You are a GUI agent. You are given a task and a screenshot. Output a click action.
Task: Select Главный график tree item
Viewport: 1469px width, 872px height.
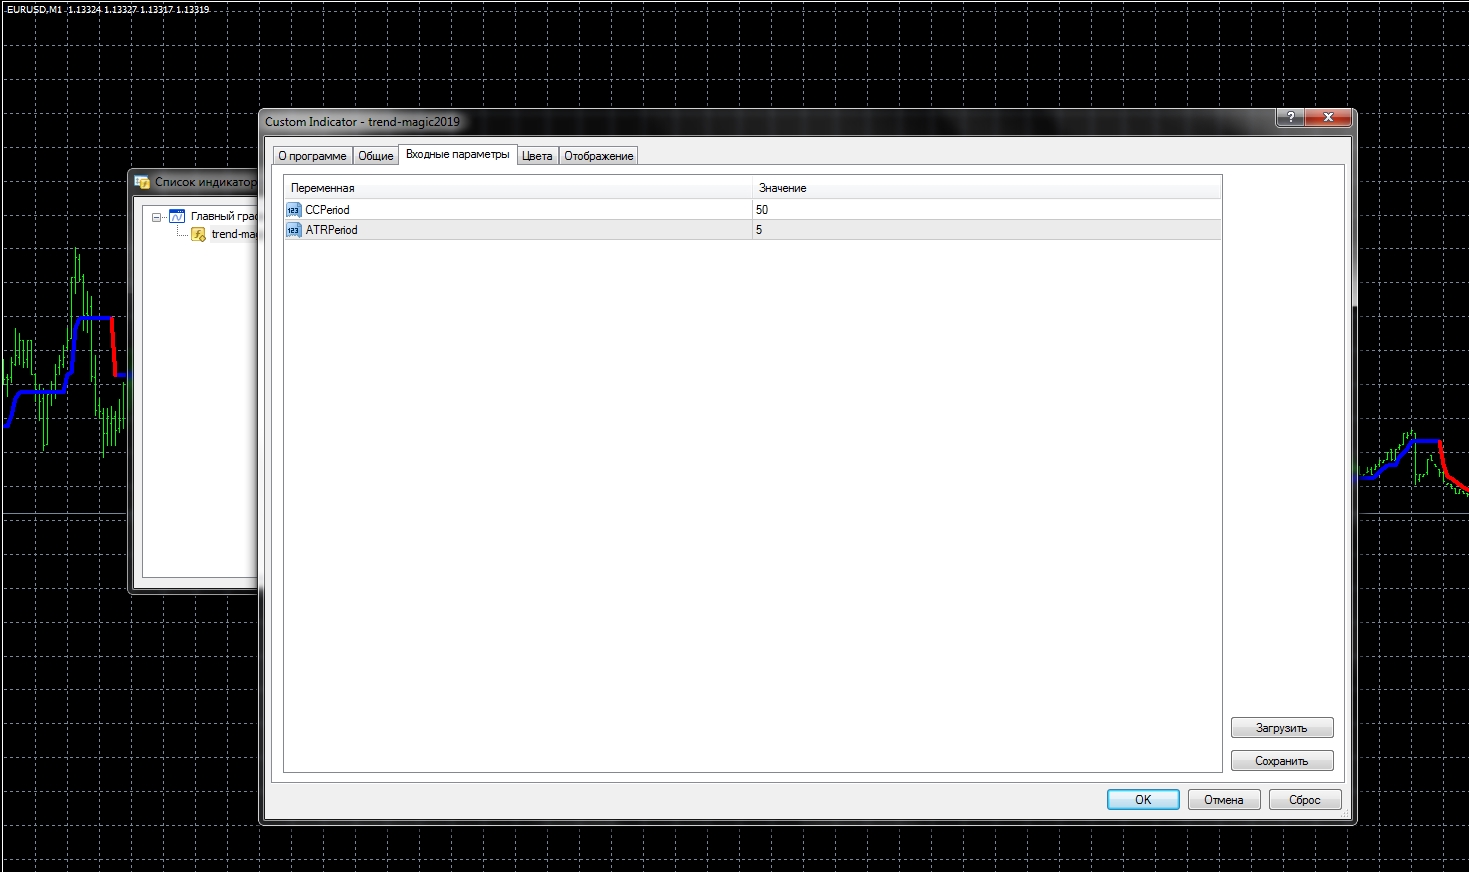(x=223, y=216)
